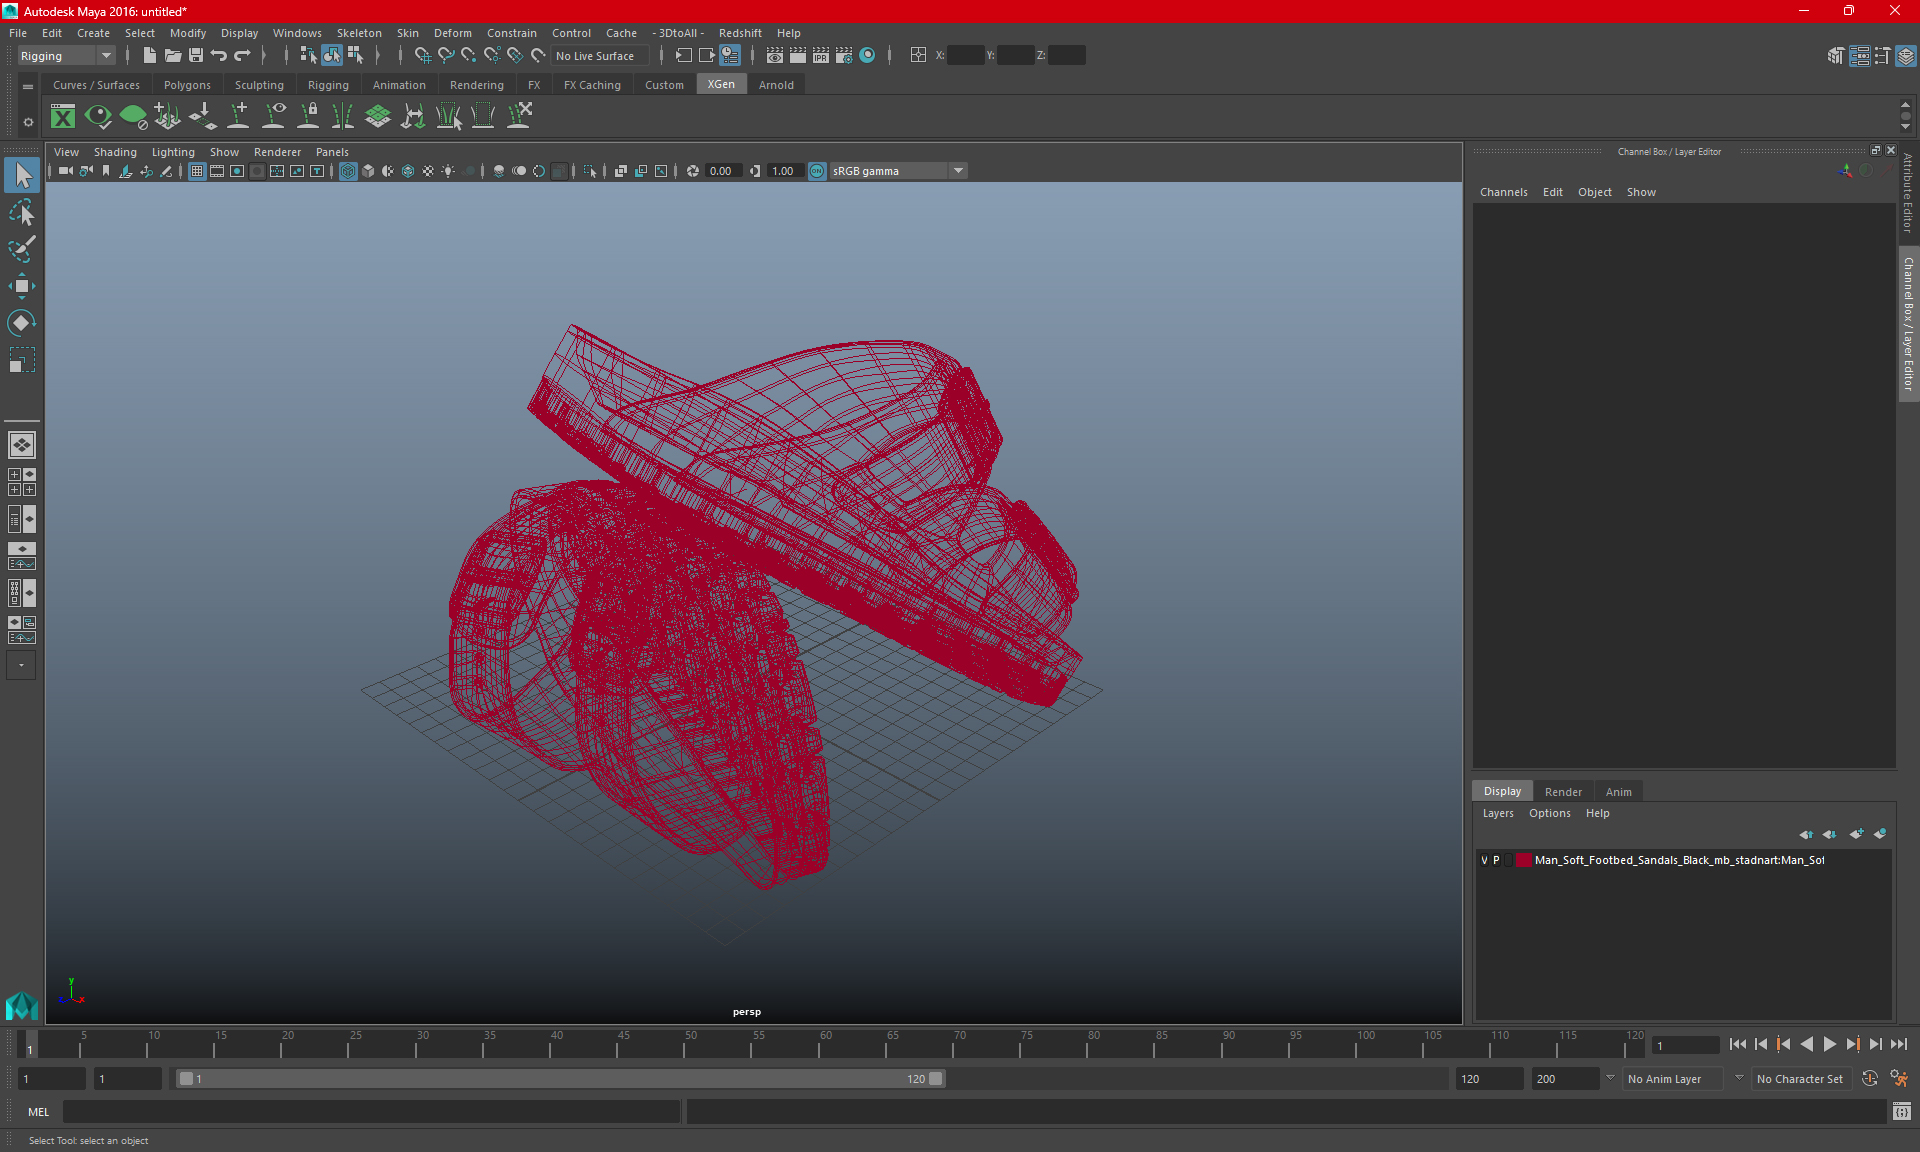The image size is (1920, 1152).
Task: Click the No Live Surface button
Action: (595, 56)
